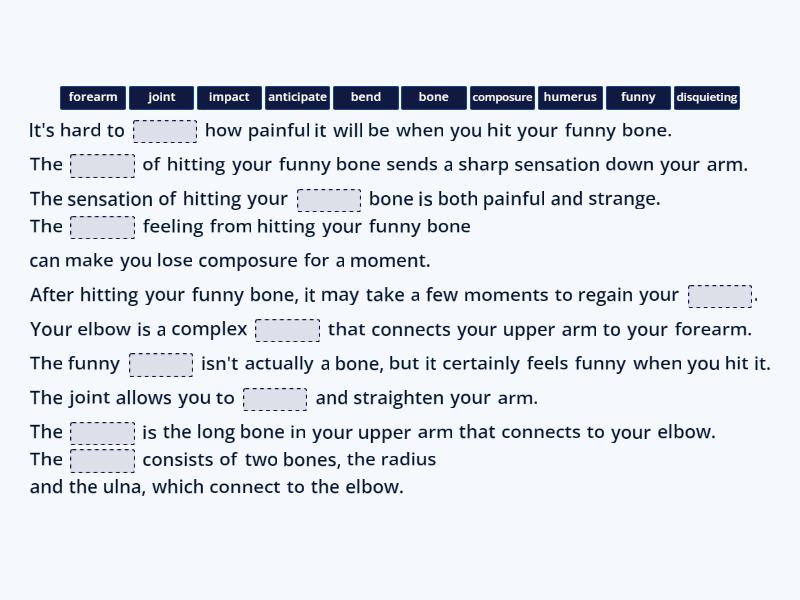This screenshot has width=800, height=600.
Task: Select the "funny" word tile
Action: 638,97
